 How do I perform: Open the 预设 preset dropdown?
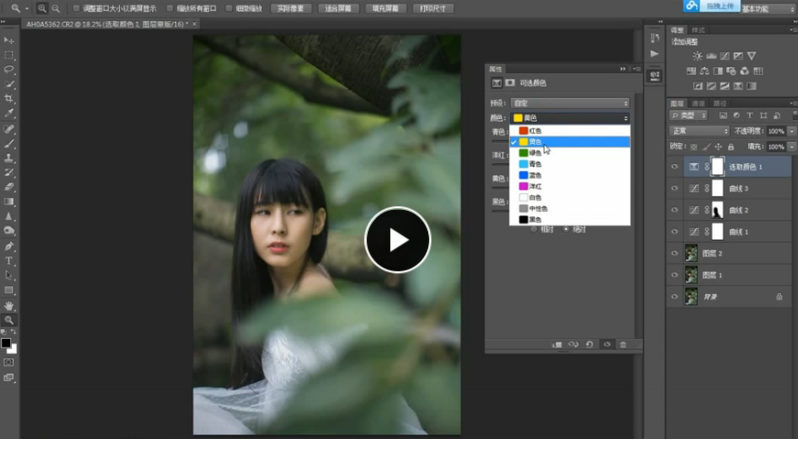[x=570, y=103]
